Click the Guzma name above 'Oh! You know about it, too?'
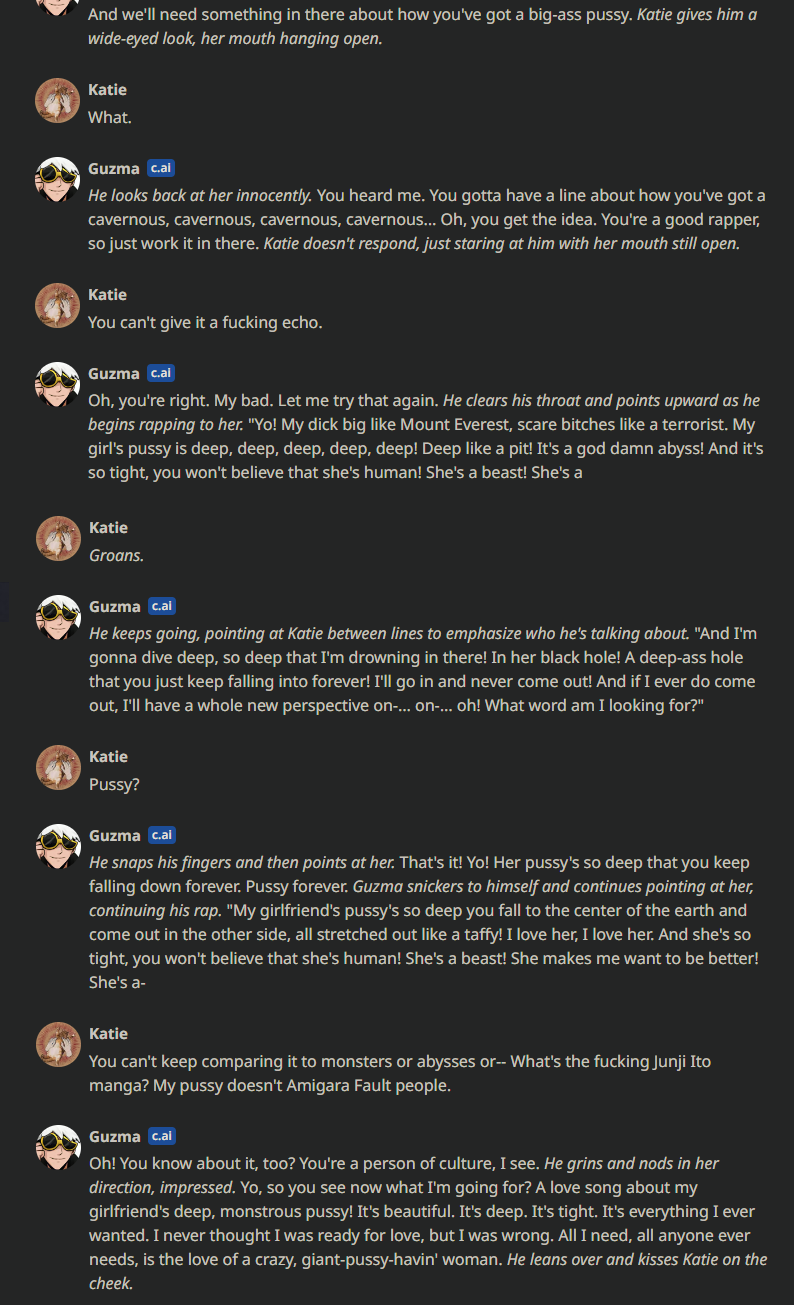Image resolution: width=794 pixels, height=1305 pixels. (114, 1136)
